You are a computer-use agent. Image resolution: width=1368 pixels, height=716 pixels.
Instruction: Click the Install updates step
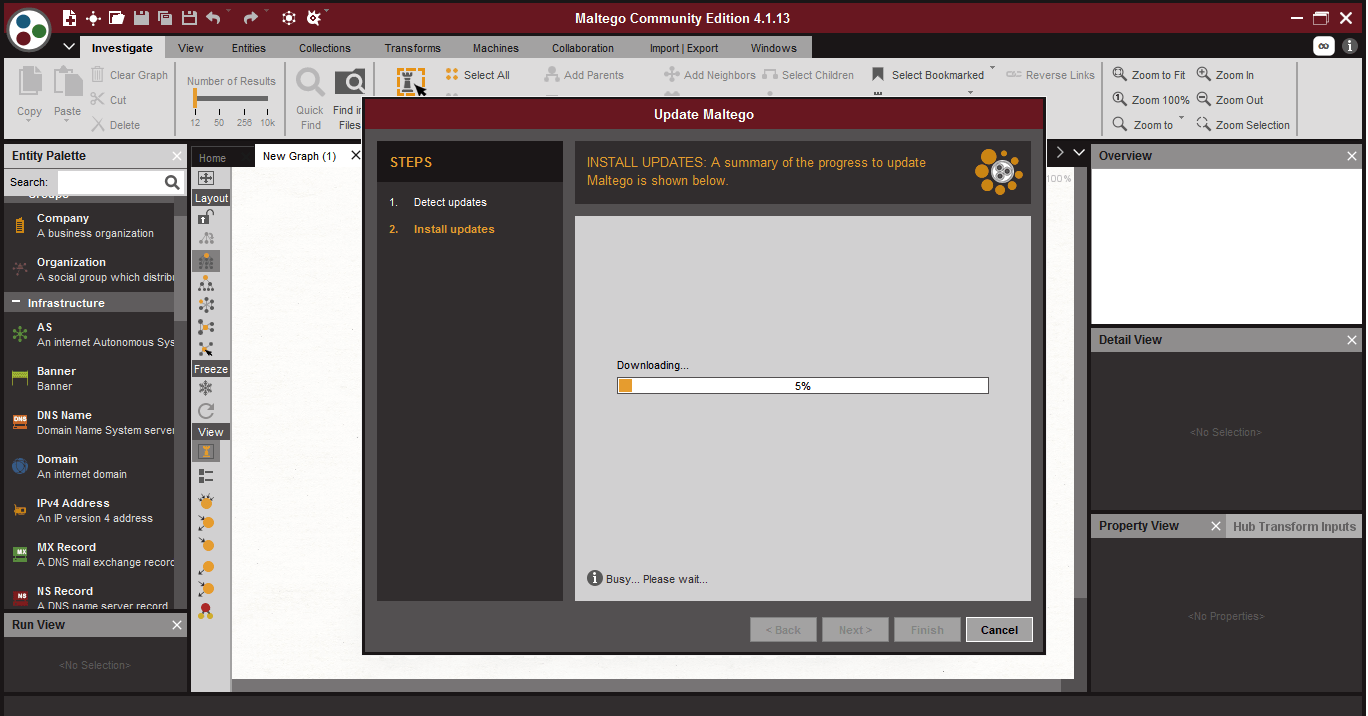454,229
